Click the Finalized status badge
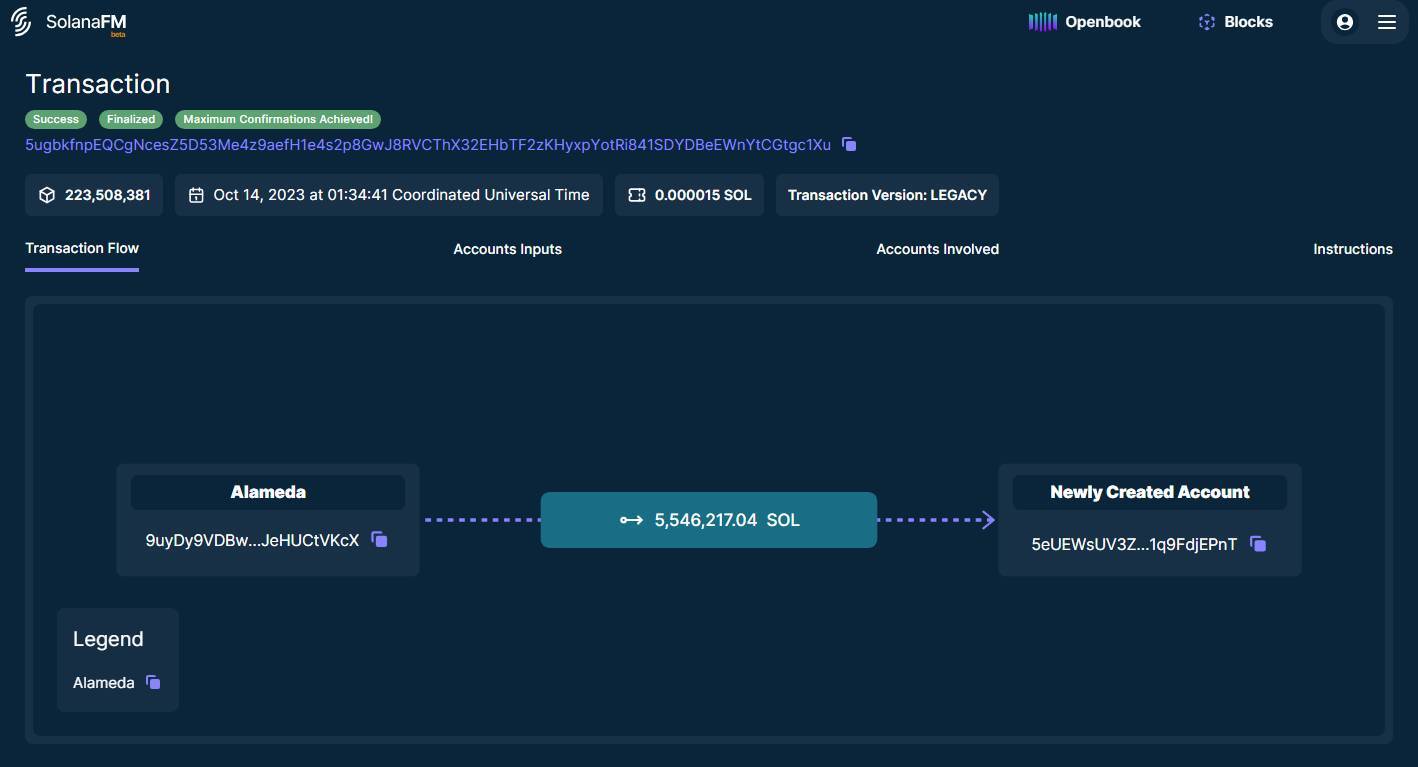 pos(131,119)
